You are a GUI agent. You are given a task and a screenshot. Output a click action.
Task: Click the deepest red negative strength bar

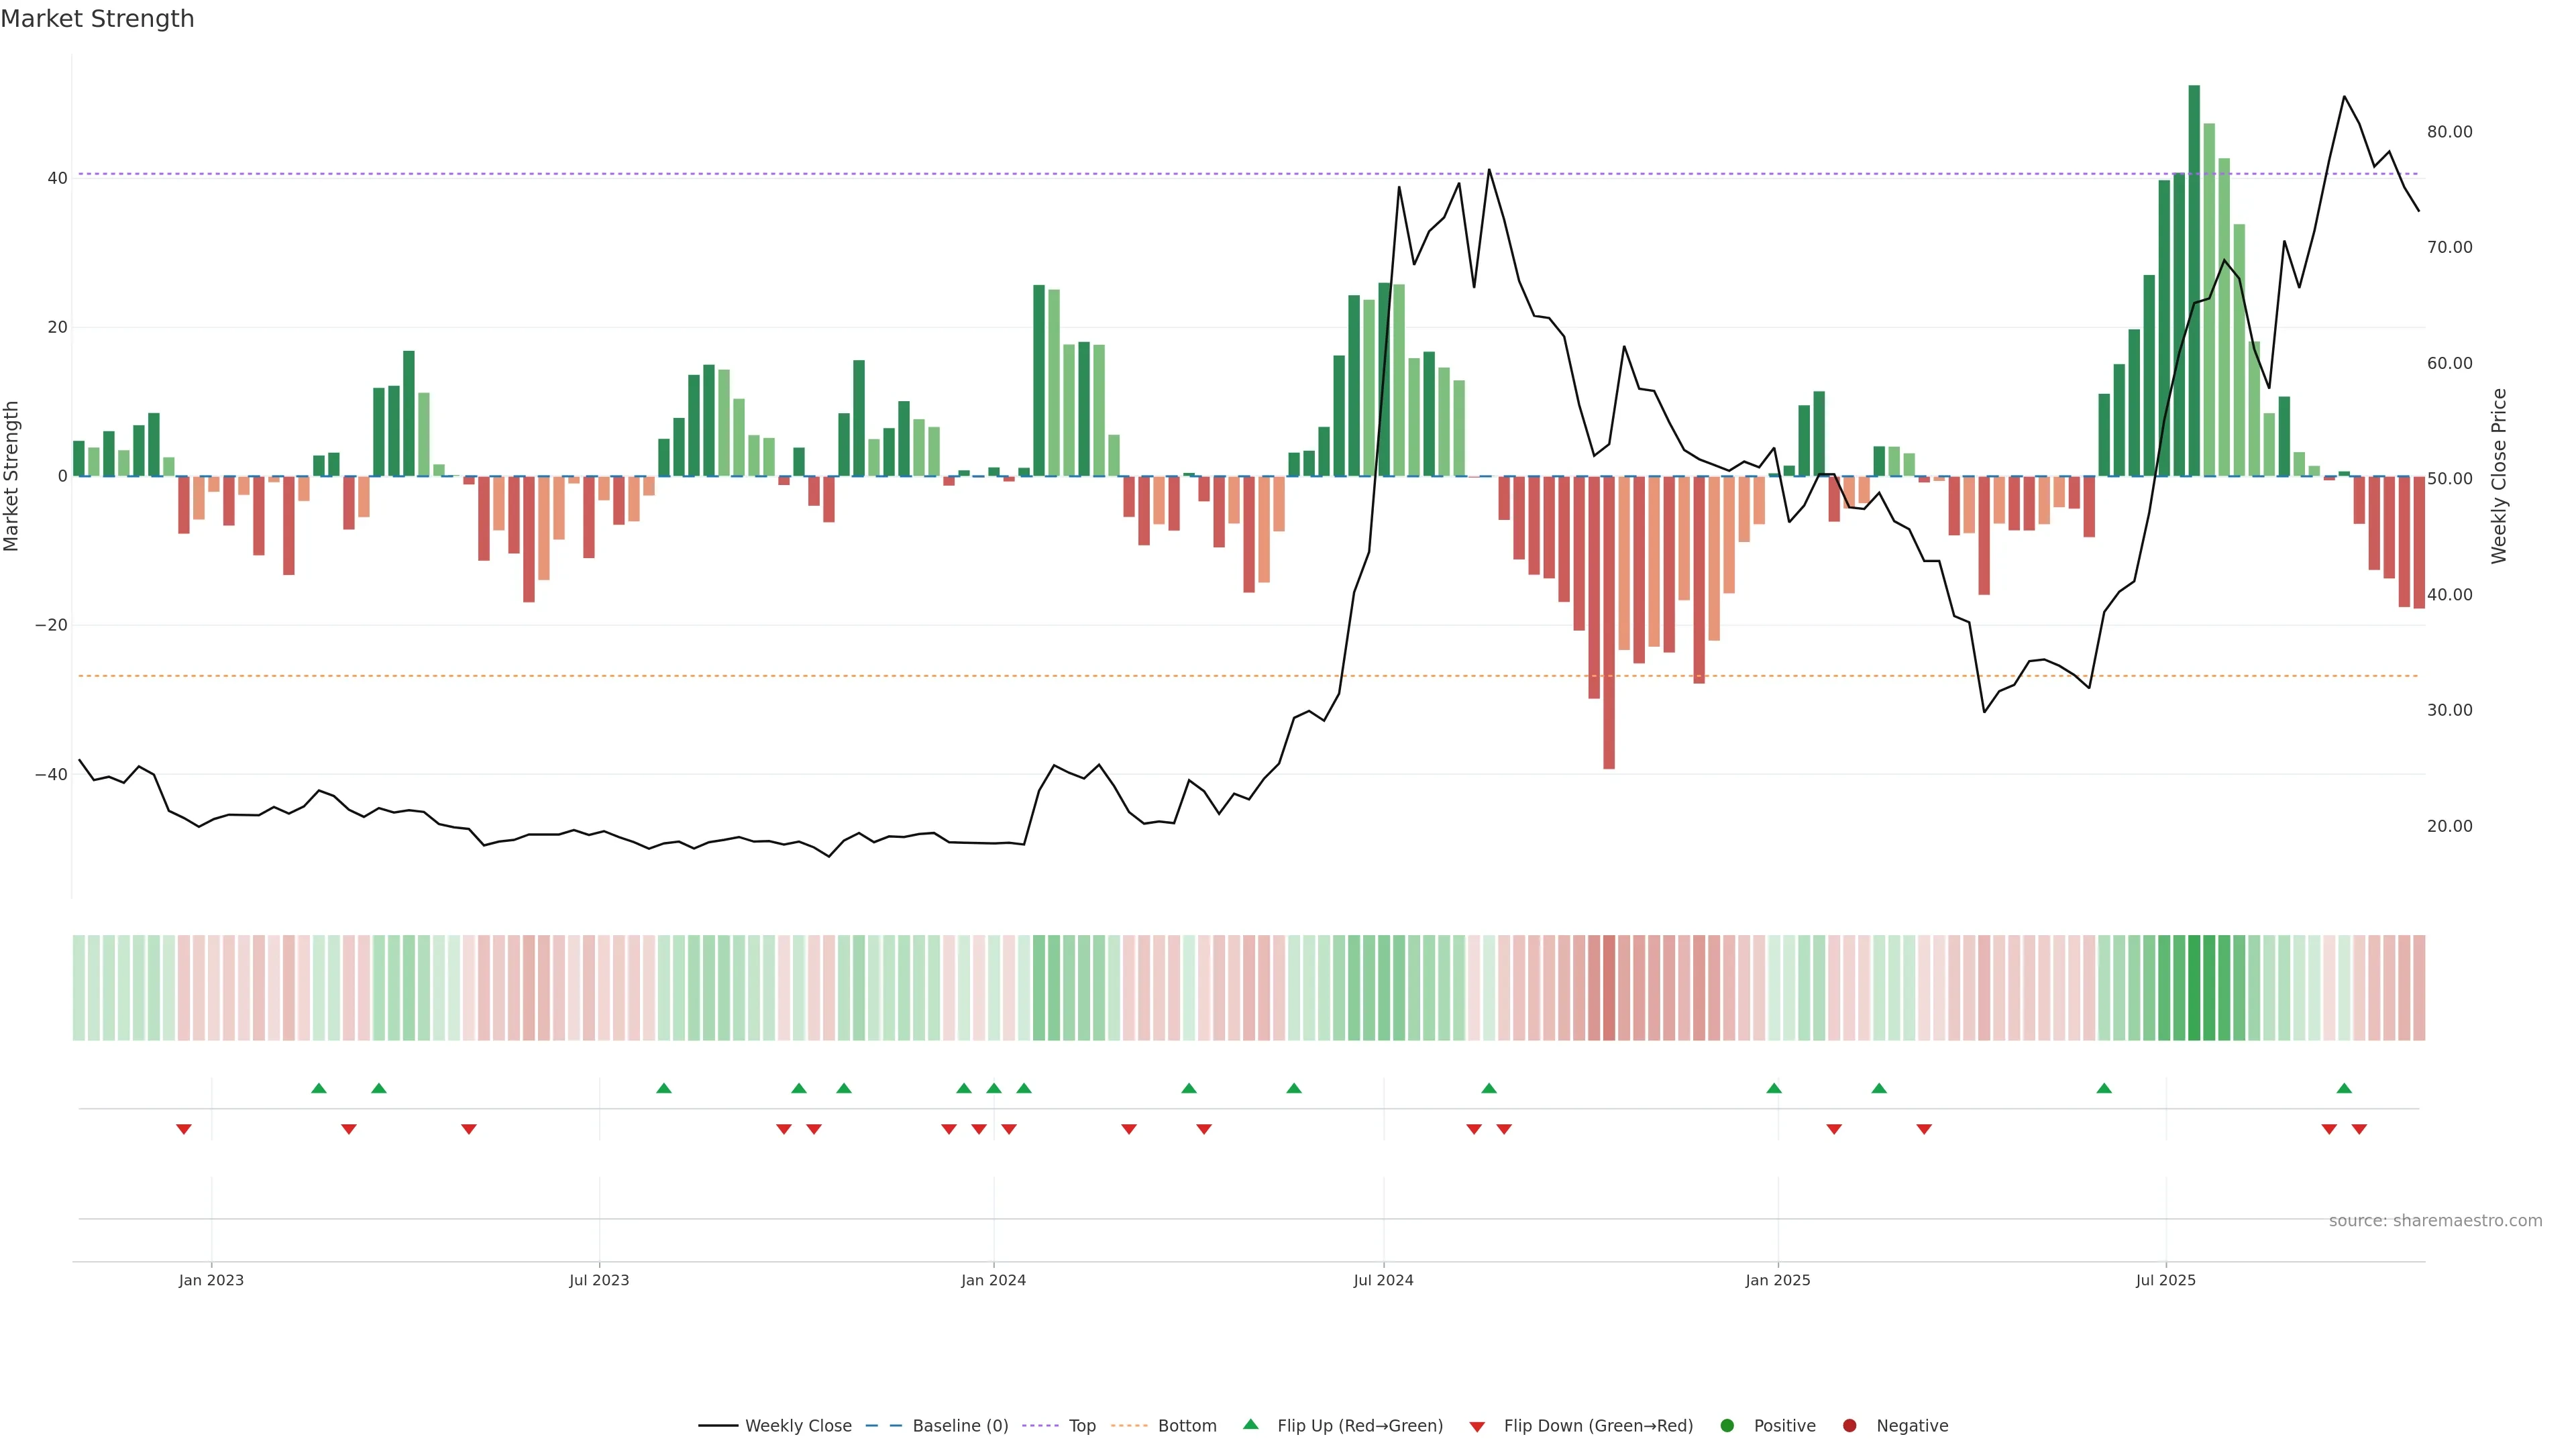click(1609, 622)
